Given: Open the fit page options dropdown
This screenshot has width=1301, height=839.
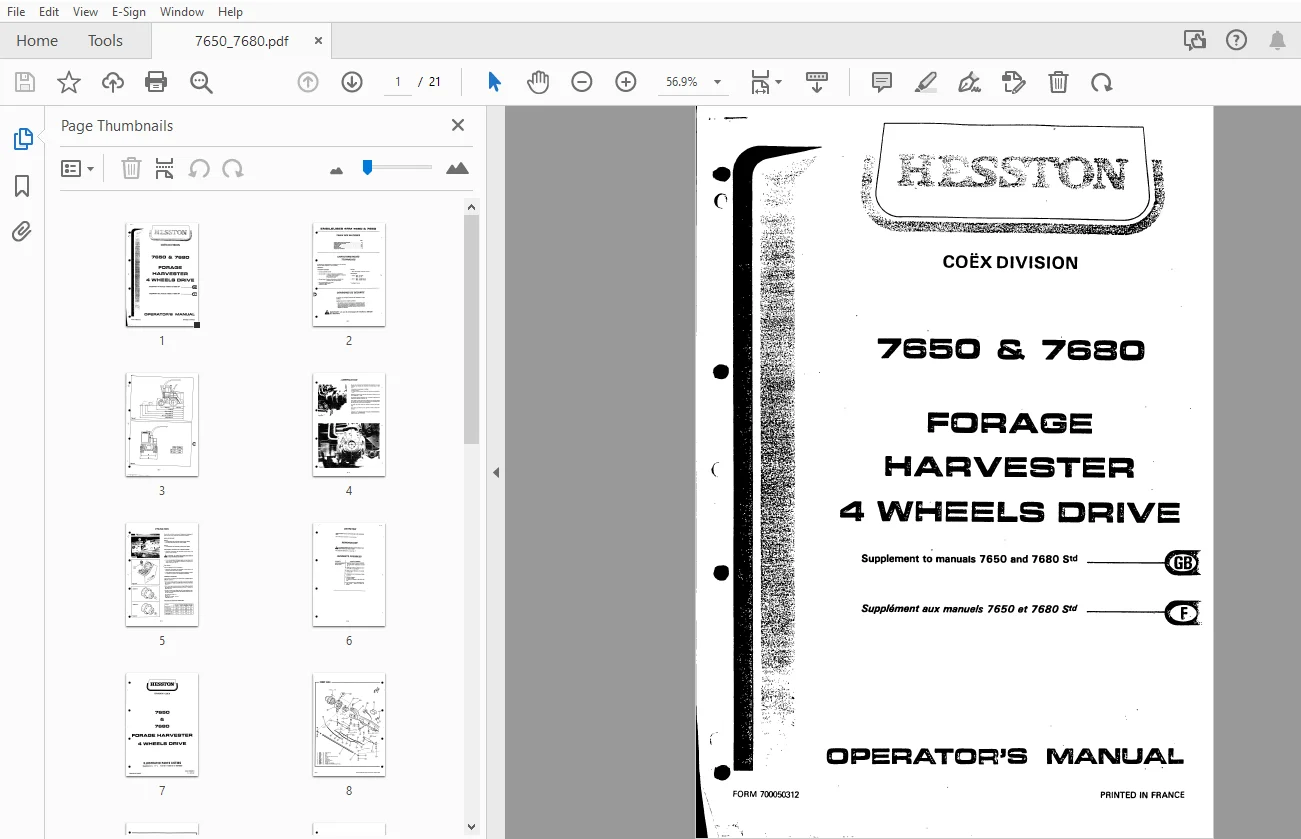Looking at the screenshot, I should pyautogui.click(x=766, y=82).
